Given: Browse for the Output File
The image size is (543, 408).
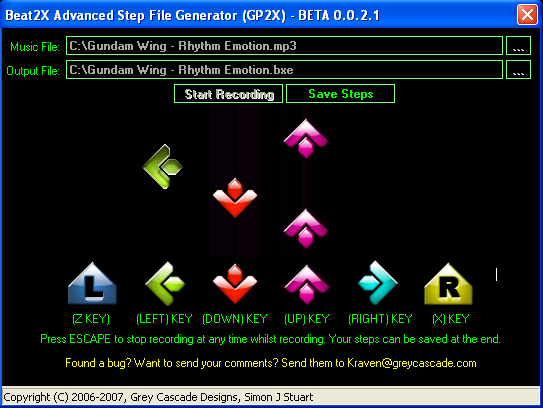Looking at the screenshot, I should pyautogui.click(x=518, y=70).
